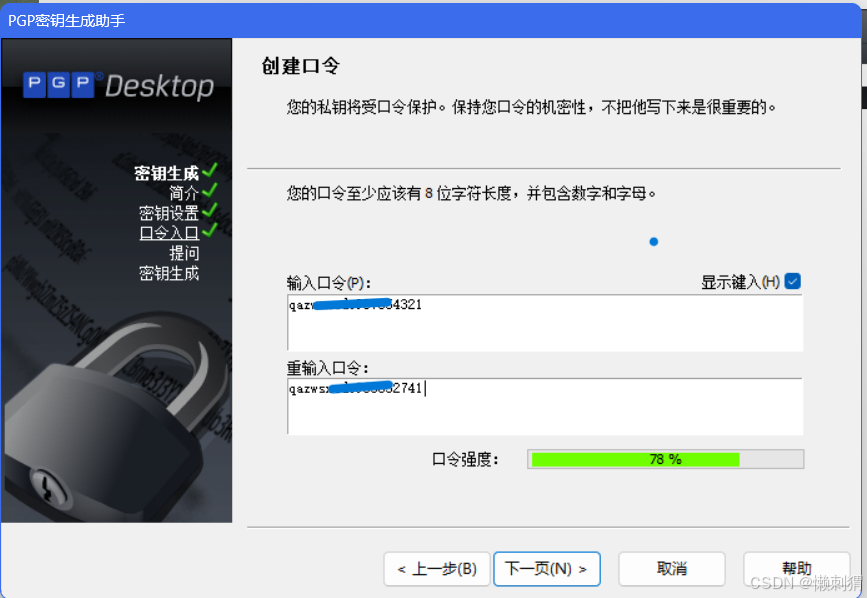Cancel the wizard with 取消 button
The width and height of the screenshot is (867, 598).
(x=672, y=569)
